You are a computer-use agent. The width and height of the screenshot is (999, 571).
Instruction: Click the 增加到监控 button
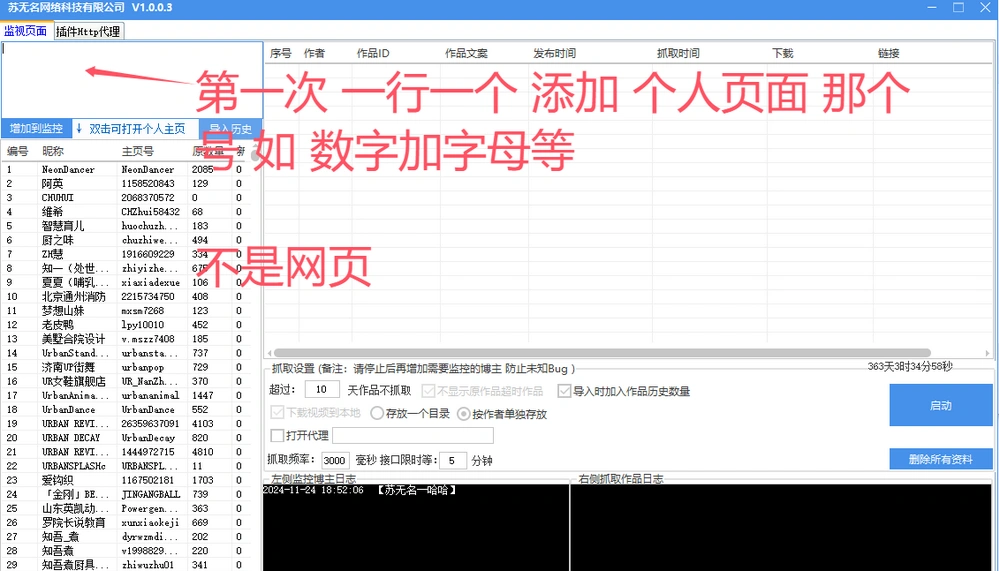coord(36,129)
